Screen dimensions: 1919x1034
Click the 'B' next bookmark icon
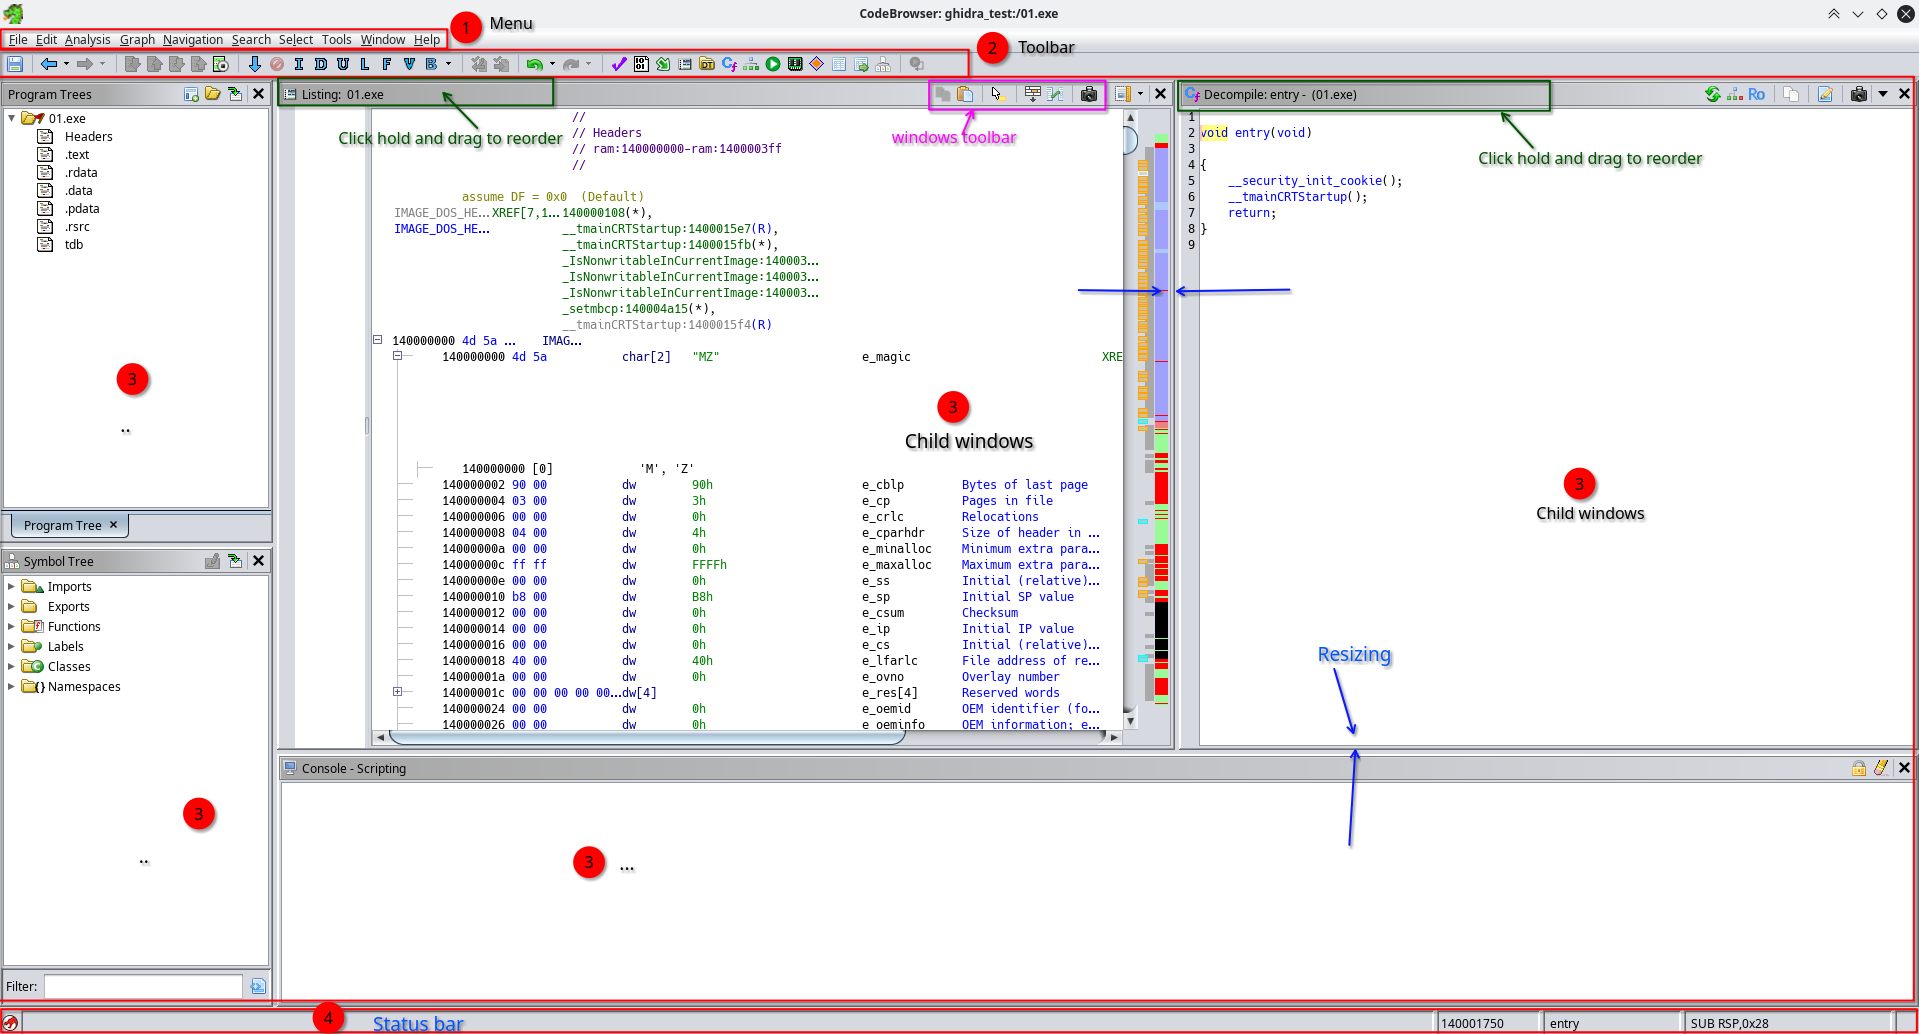[x=431, y=64]
